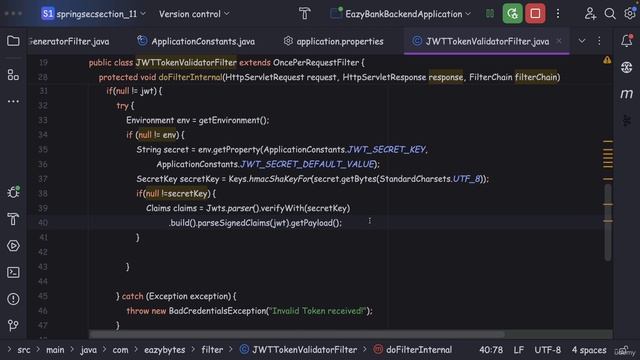Open the Git tool window branch icon

13,325
